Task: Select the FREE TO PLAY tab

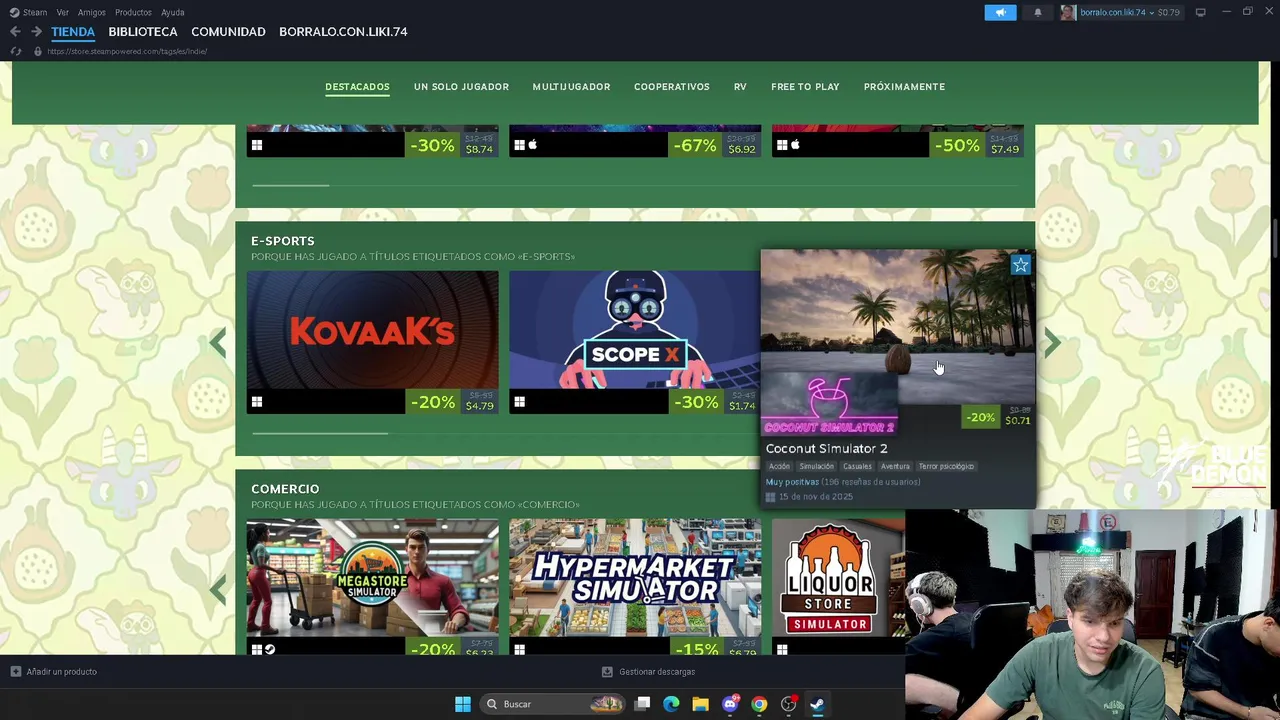Action: pos(805,87)
